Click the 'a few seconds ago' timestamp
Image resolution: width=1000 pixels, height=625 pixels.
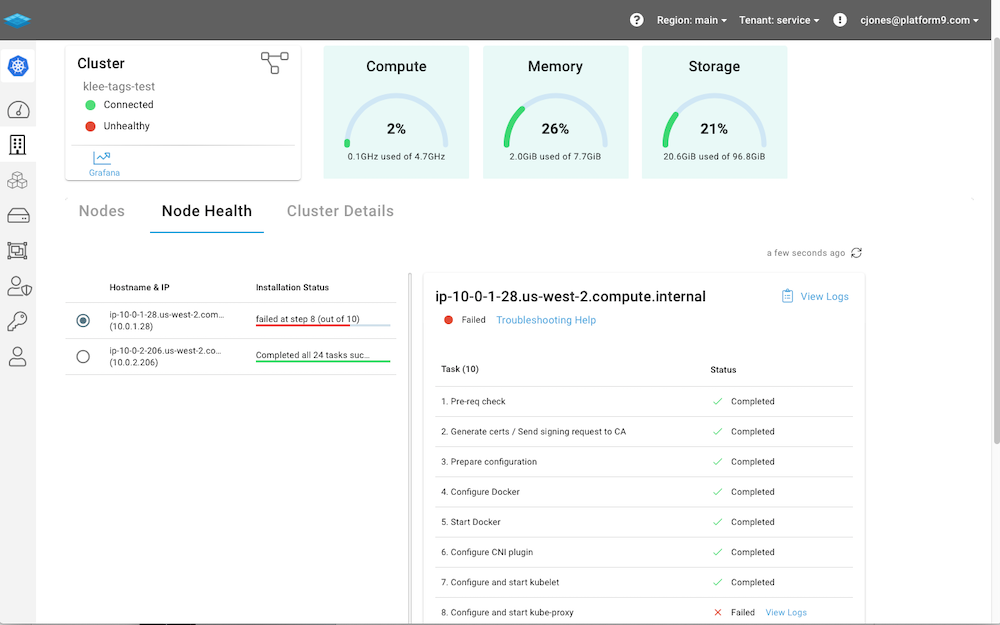(x=805, y=253)
